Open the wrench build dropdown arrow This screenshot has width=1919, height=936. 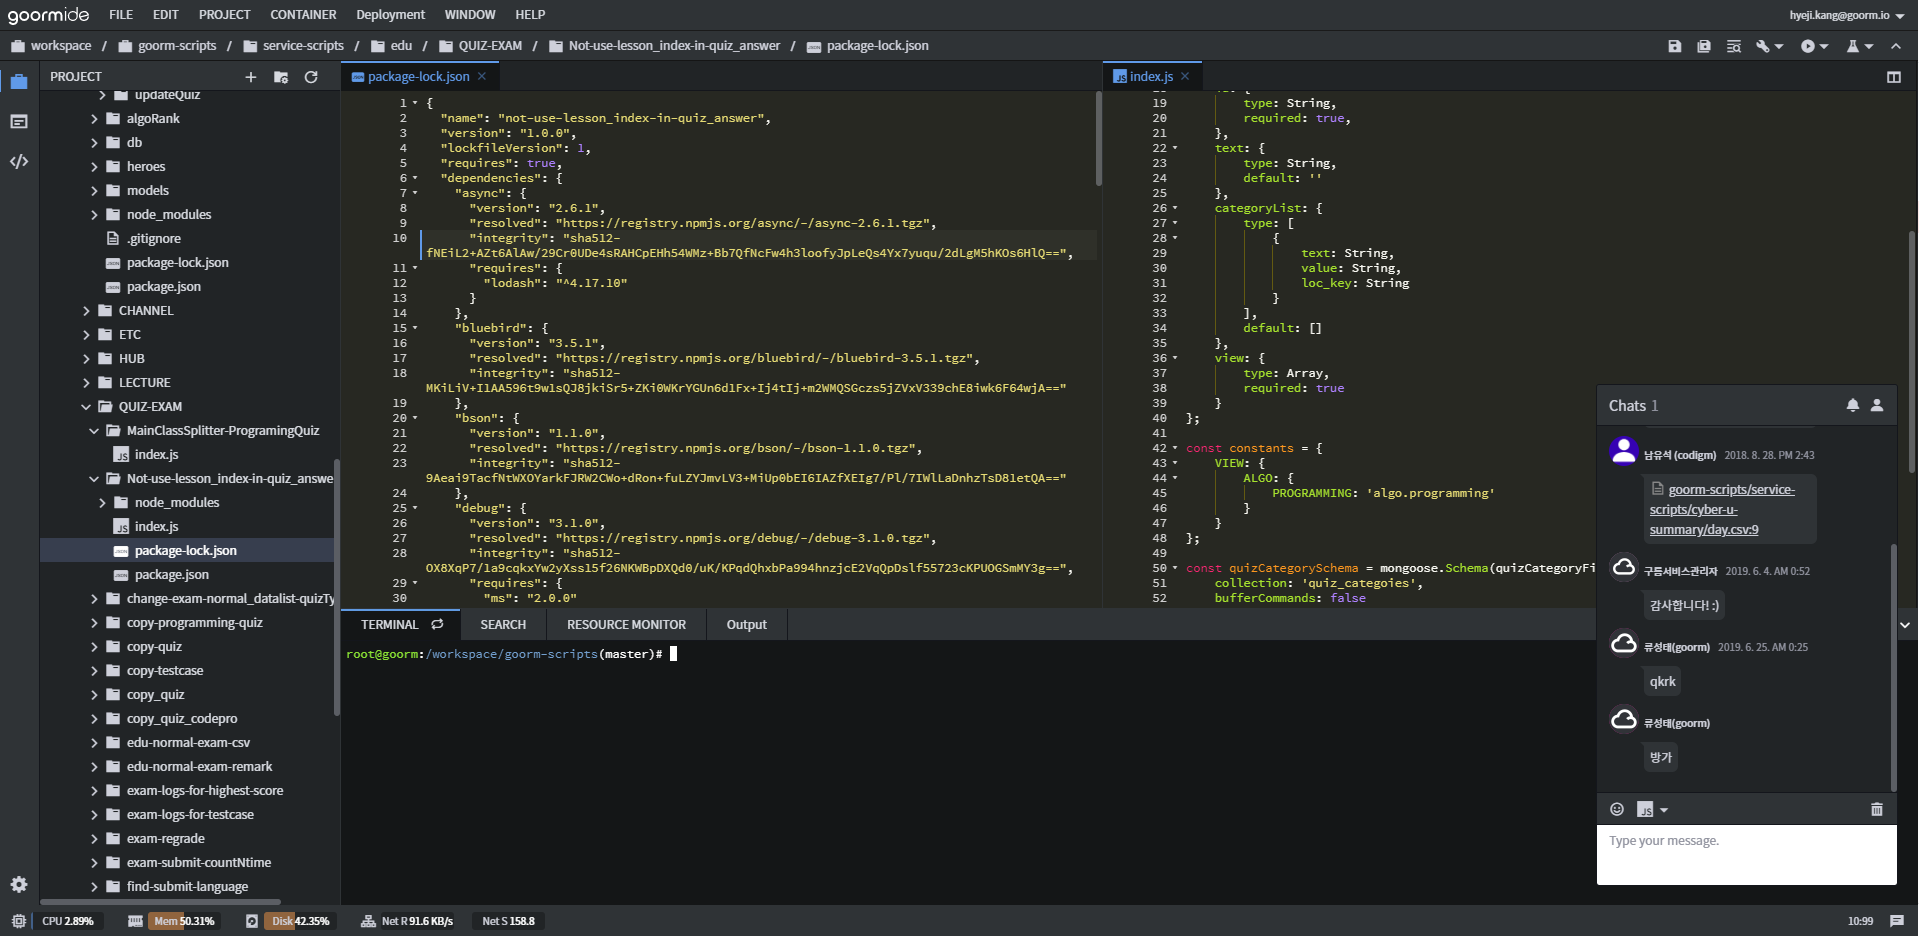[1779, 47]
